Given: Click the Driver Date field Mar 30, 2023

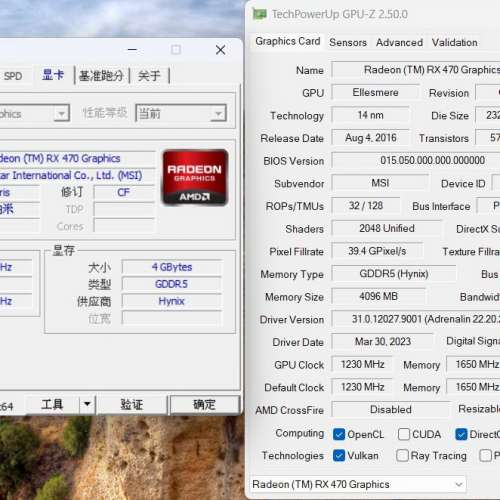Looking at the screenshot, I should [x=383, y=342].
